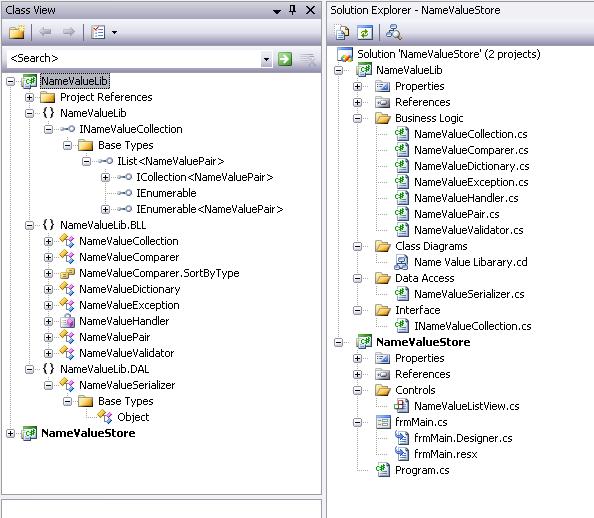594x518 pixels.
Task: Select NameValueDictionary.cs file
Action: tap(471, 166)
